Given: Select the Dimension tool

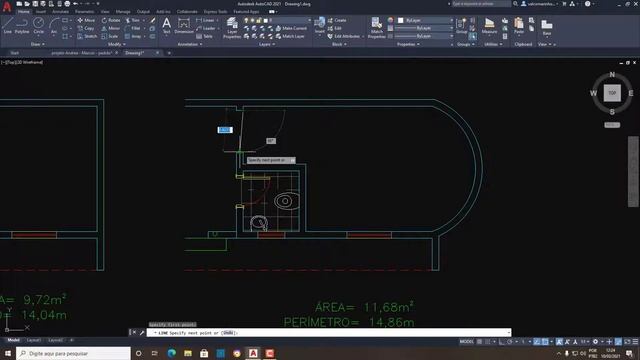Looking at the screenshot, I should coord(184,26).
